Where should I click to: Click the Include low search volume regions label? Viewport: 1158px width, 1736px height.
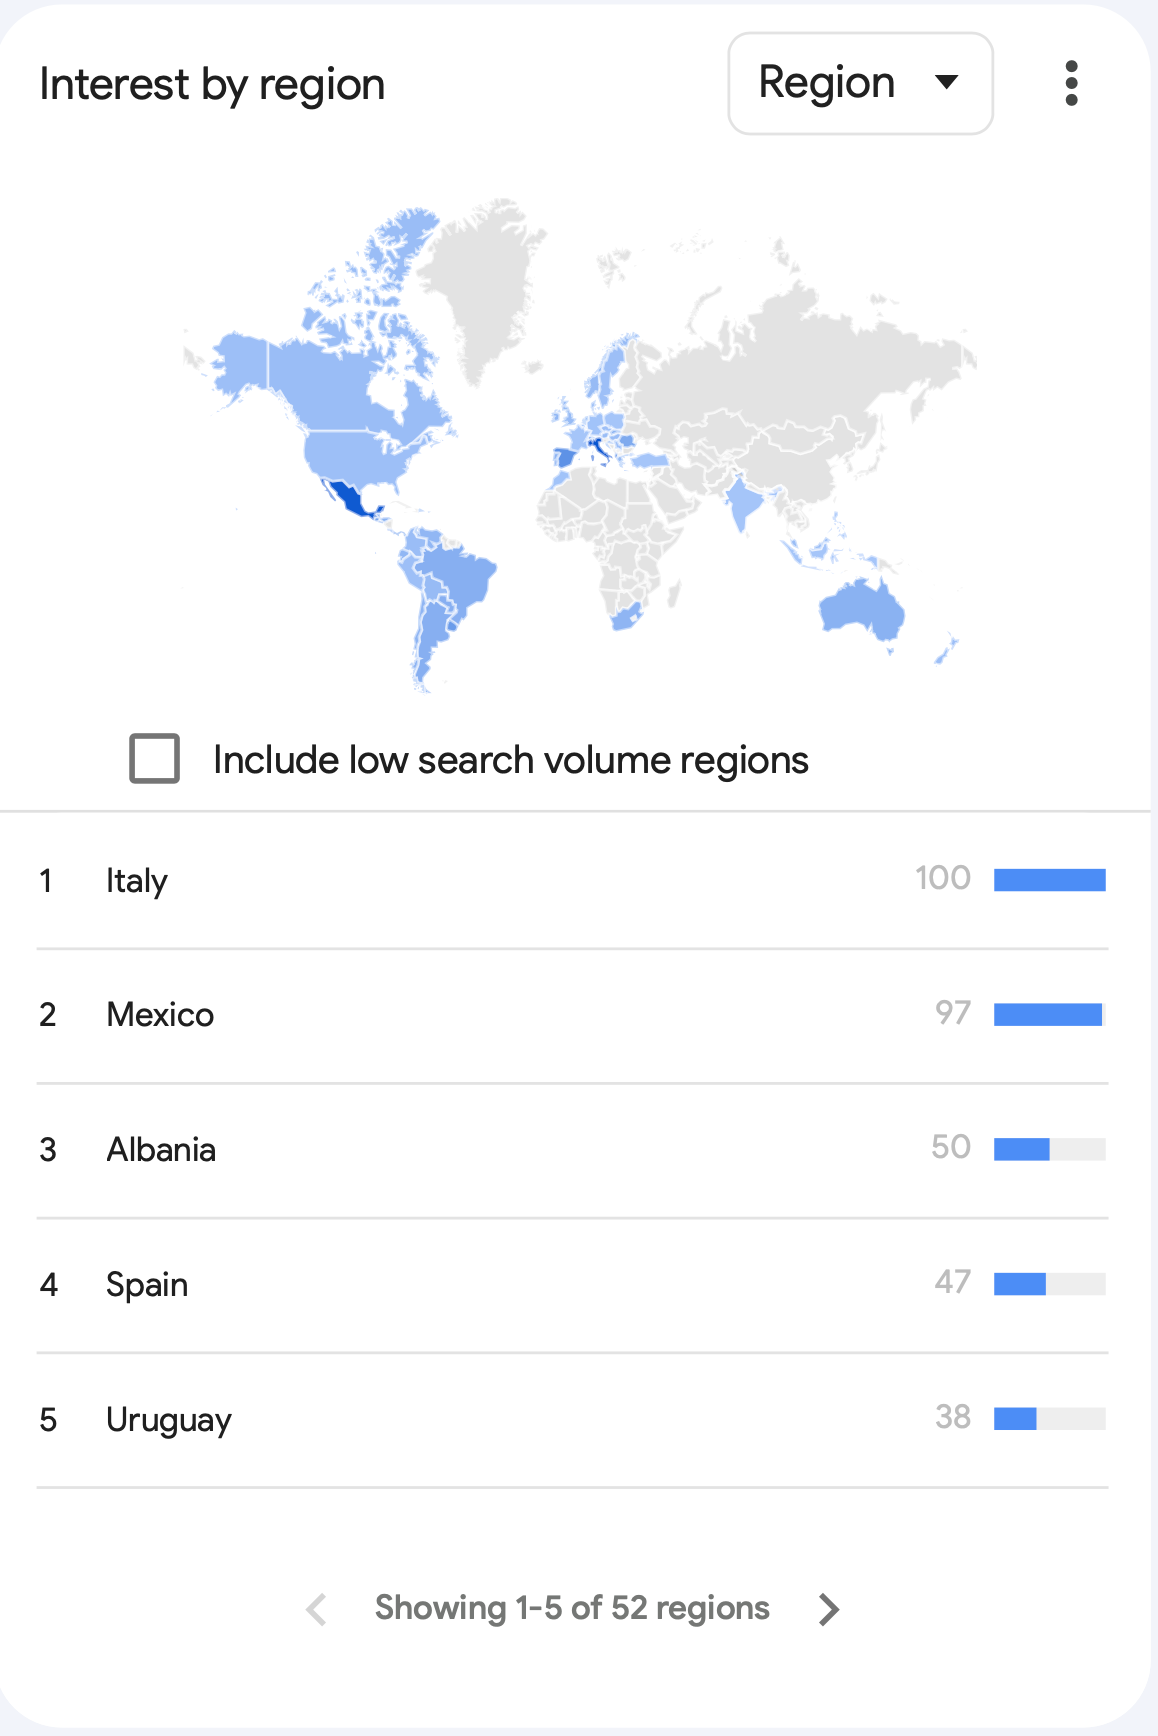click(510, 761)
